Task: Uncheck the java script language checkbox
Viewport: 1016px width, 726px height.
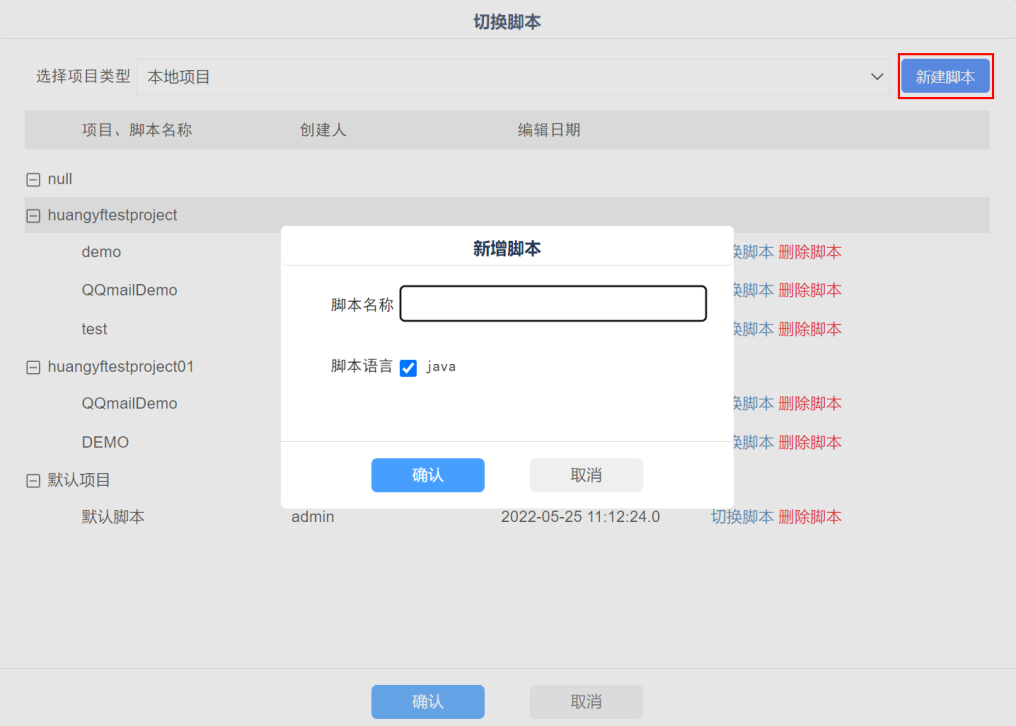Action: (408, 368)
